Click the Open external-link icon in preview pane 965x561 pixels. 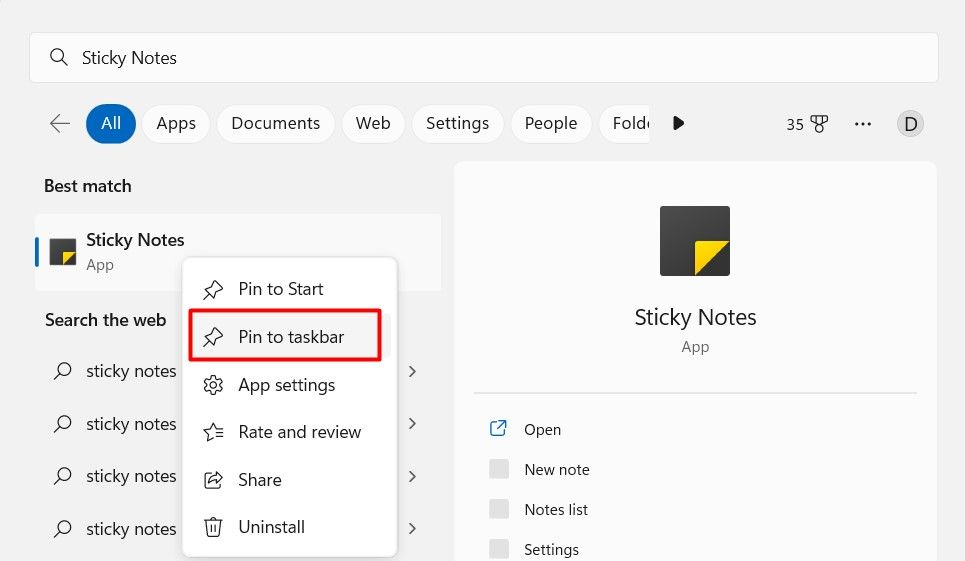pyautogui.click(x=498, y=428)
